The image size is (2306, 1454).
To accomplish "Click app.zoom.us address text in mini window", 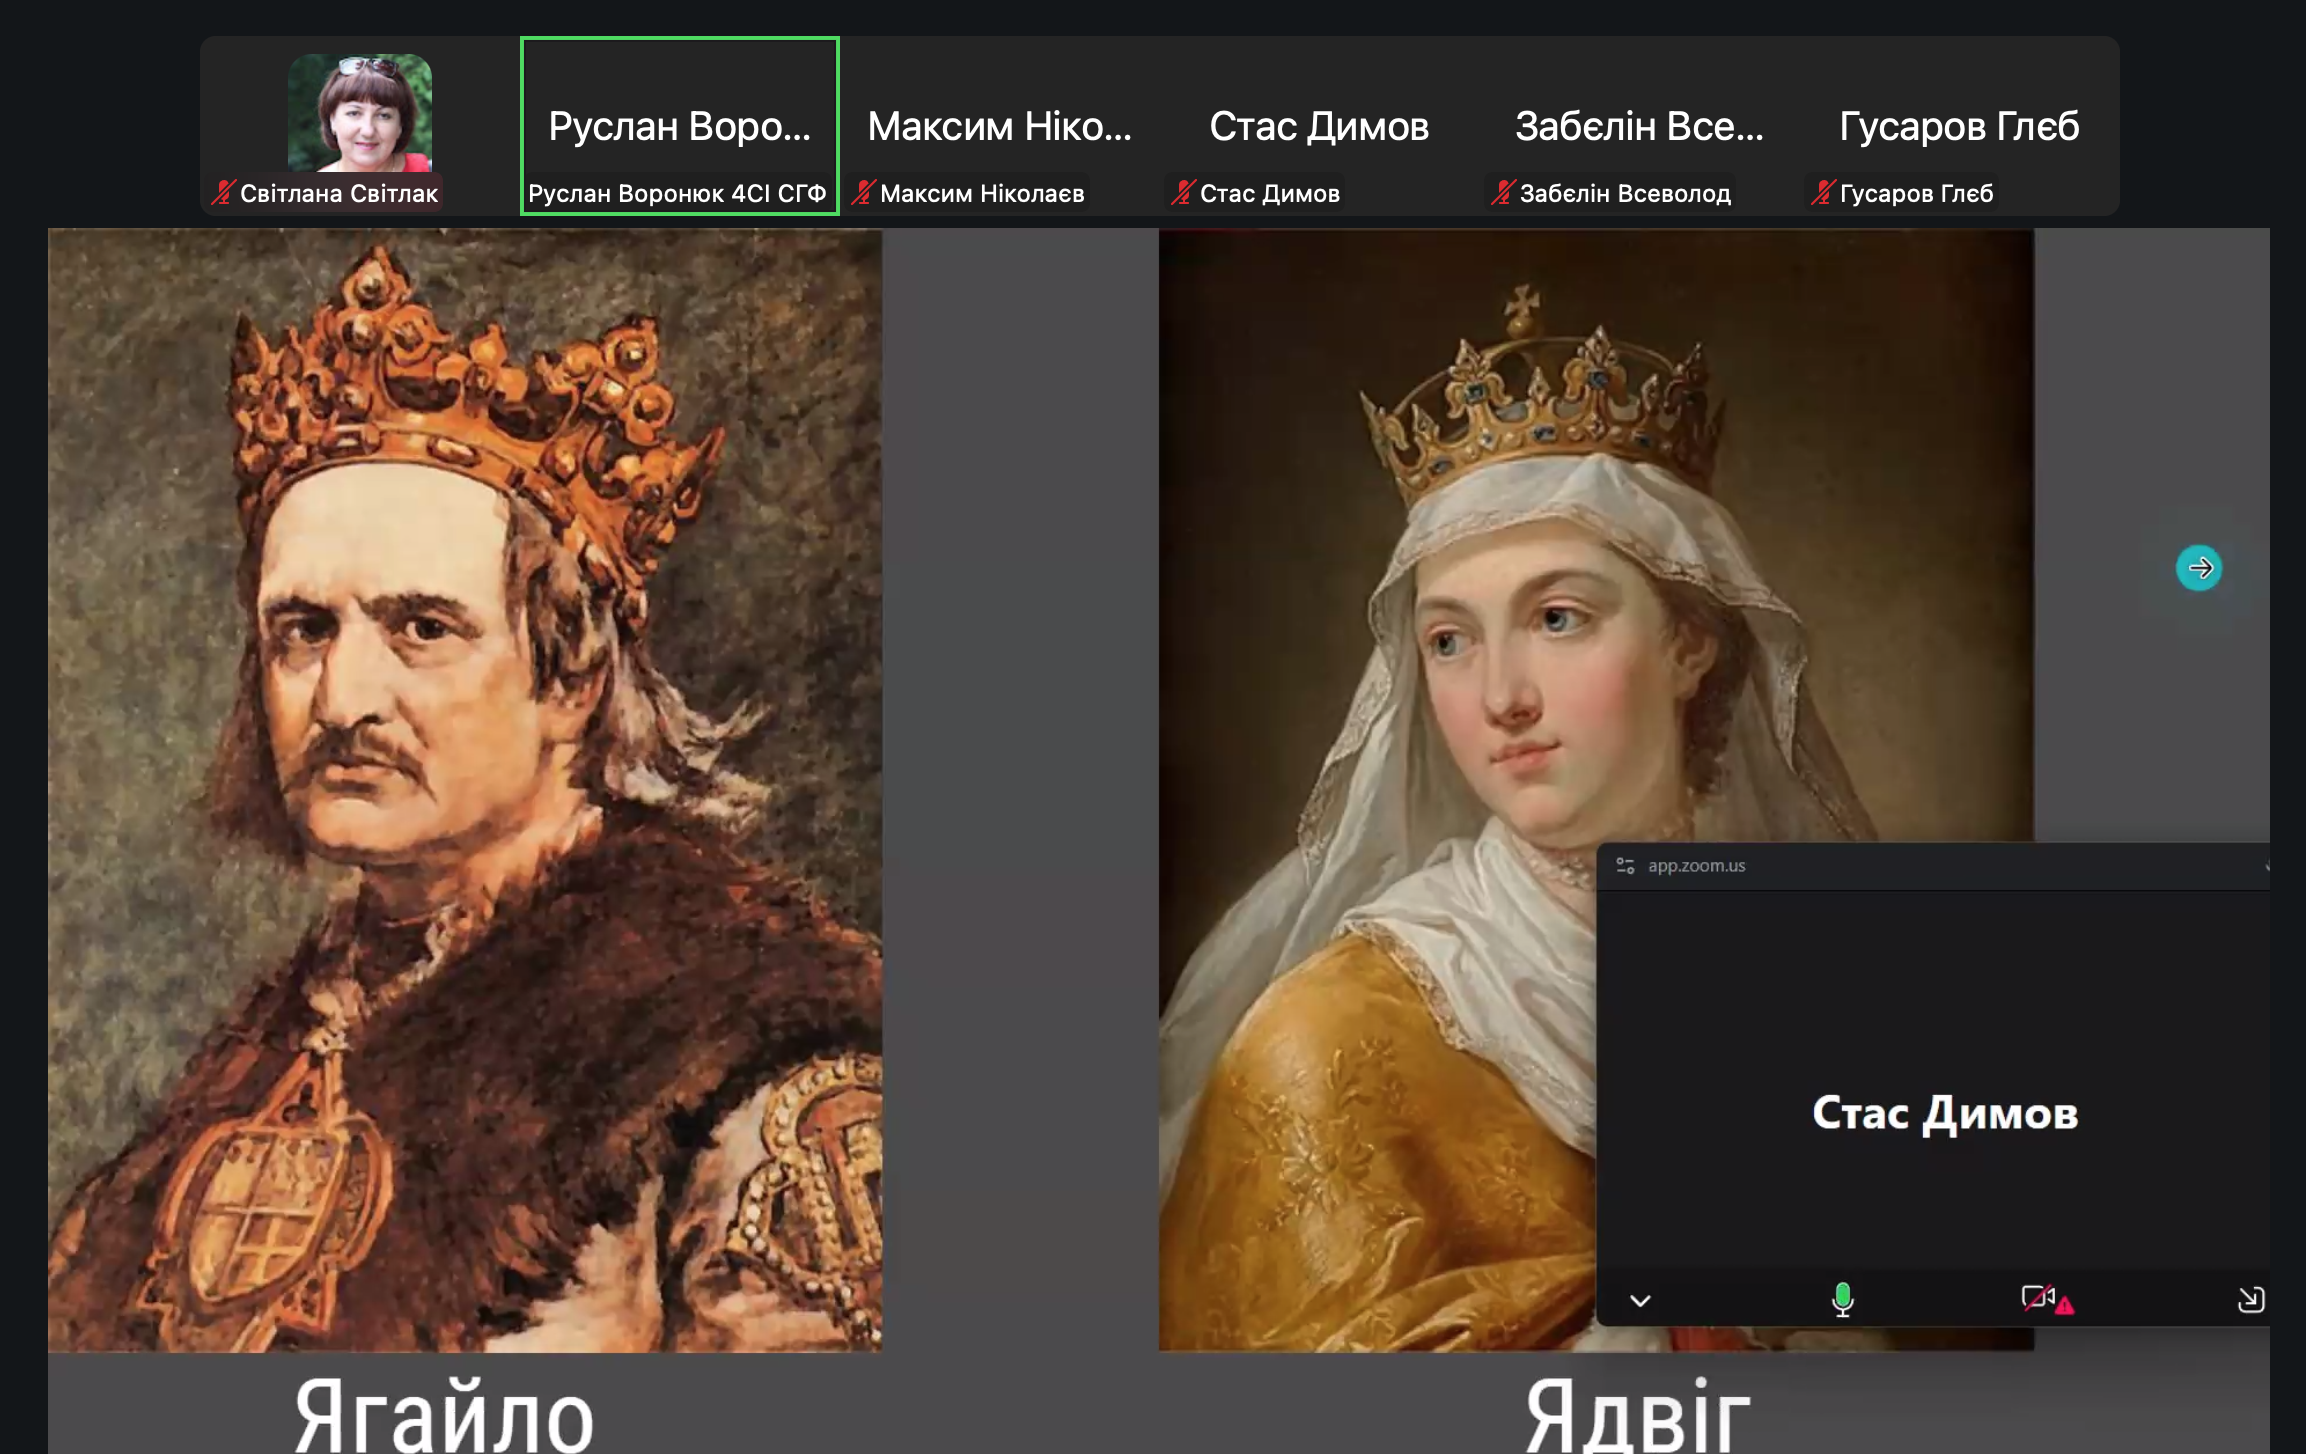I will point(1696,866).
